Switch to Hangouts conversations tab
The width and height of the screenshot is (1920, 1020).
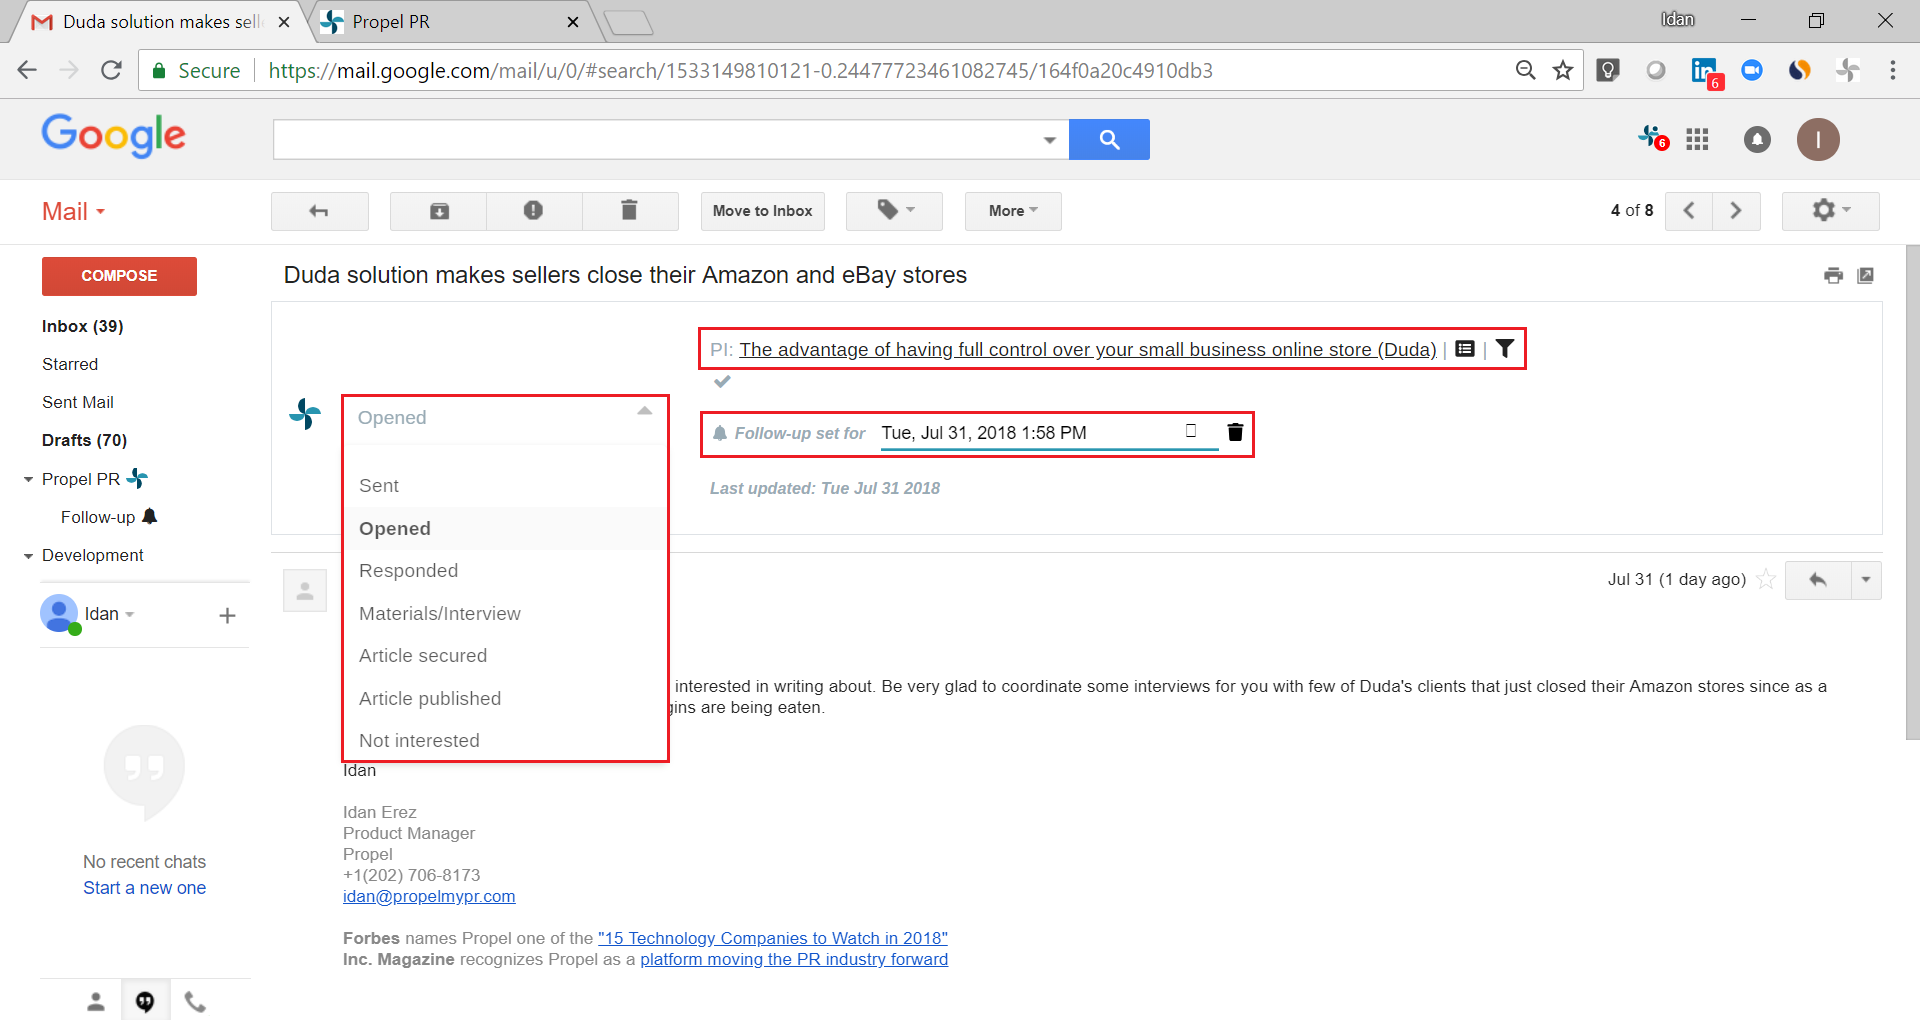[x=145, y=1001]
